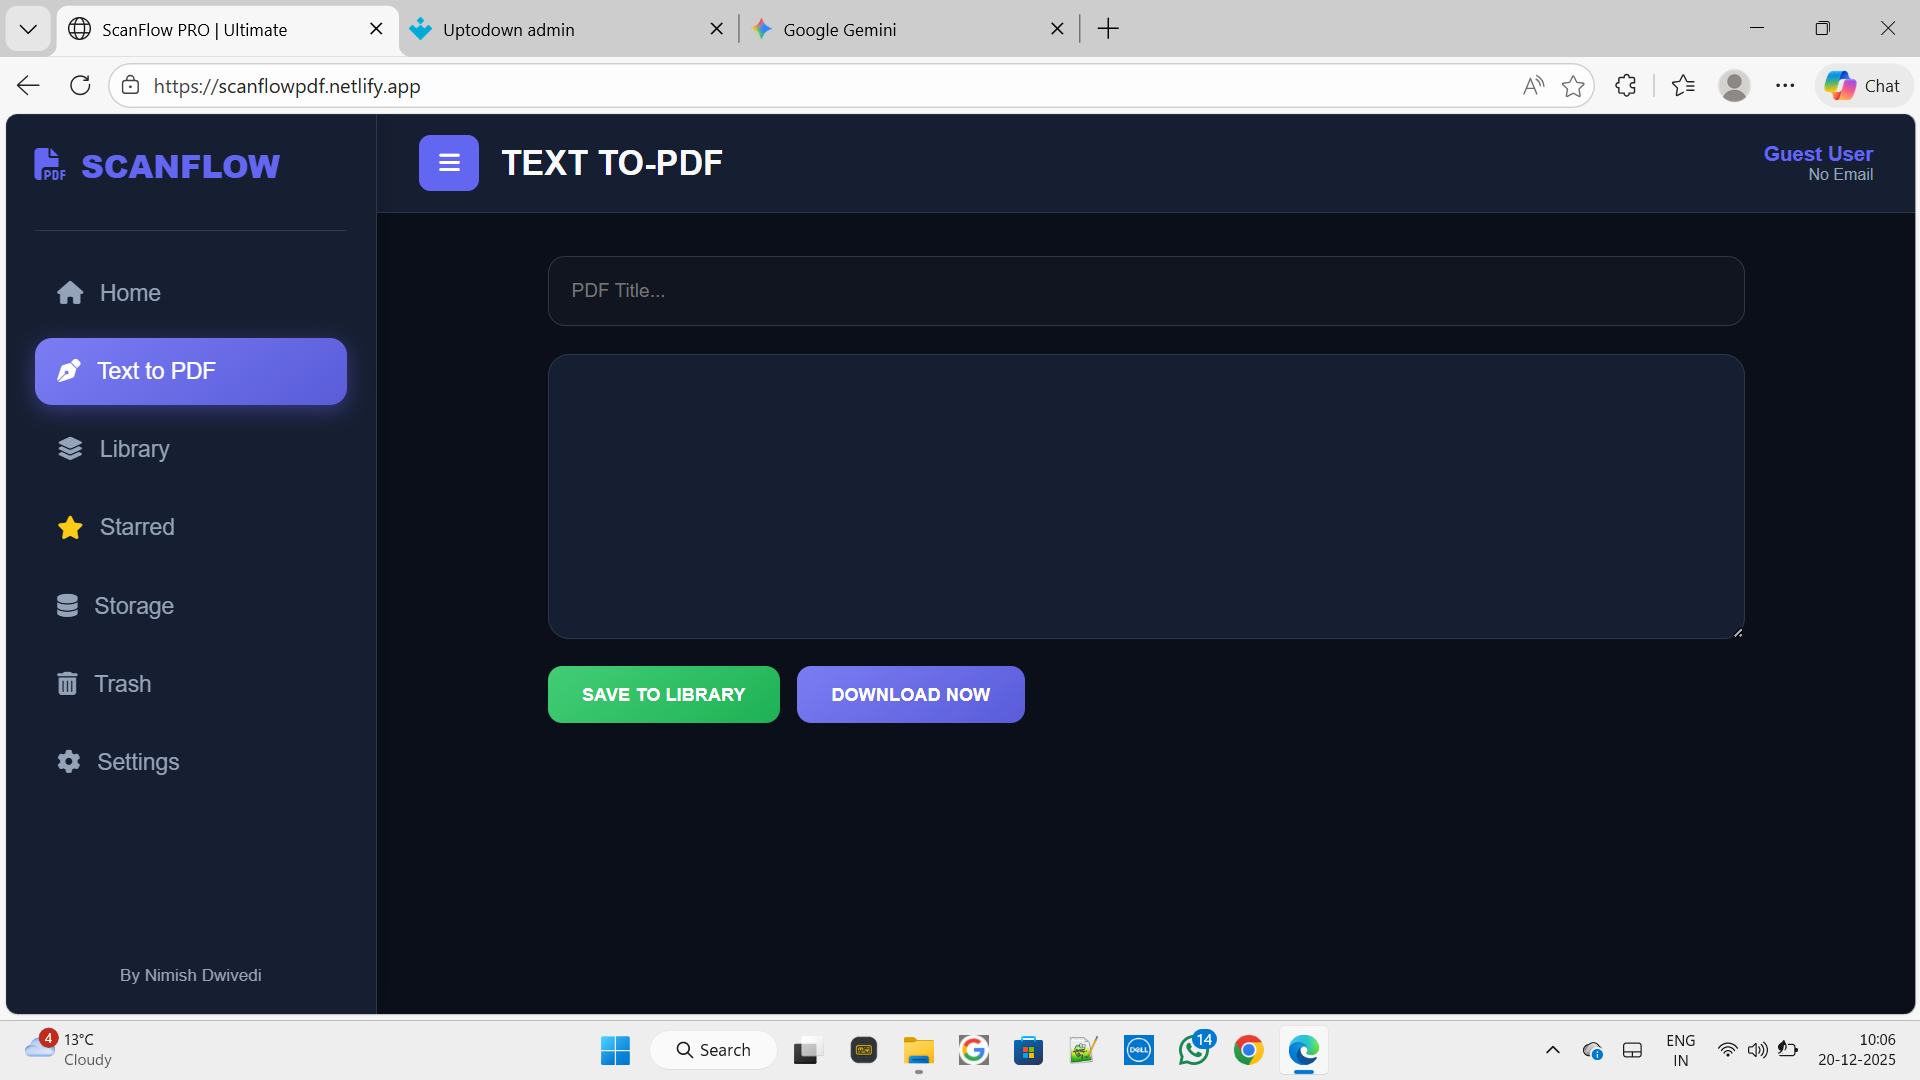Screen dimensions: 1920x1080
Task: Click the browser back arrow
Action: tap(28, 86)
